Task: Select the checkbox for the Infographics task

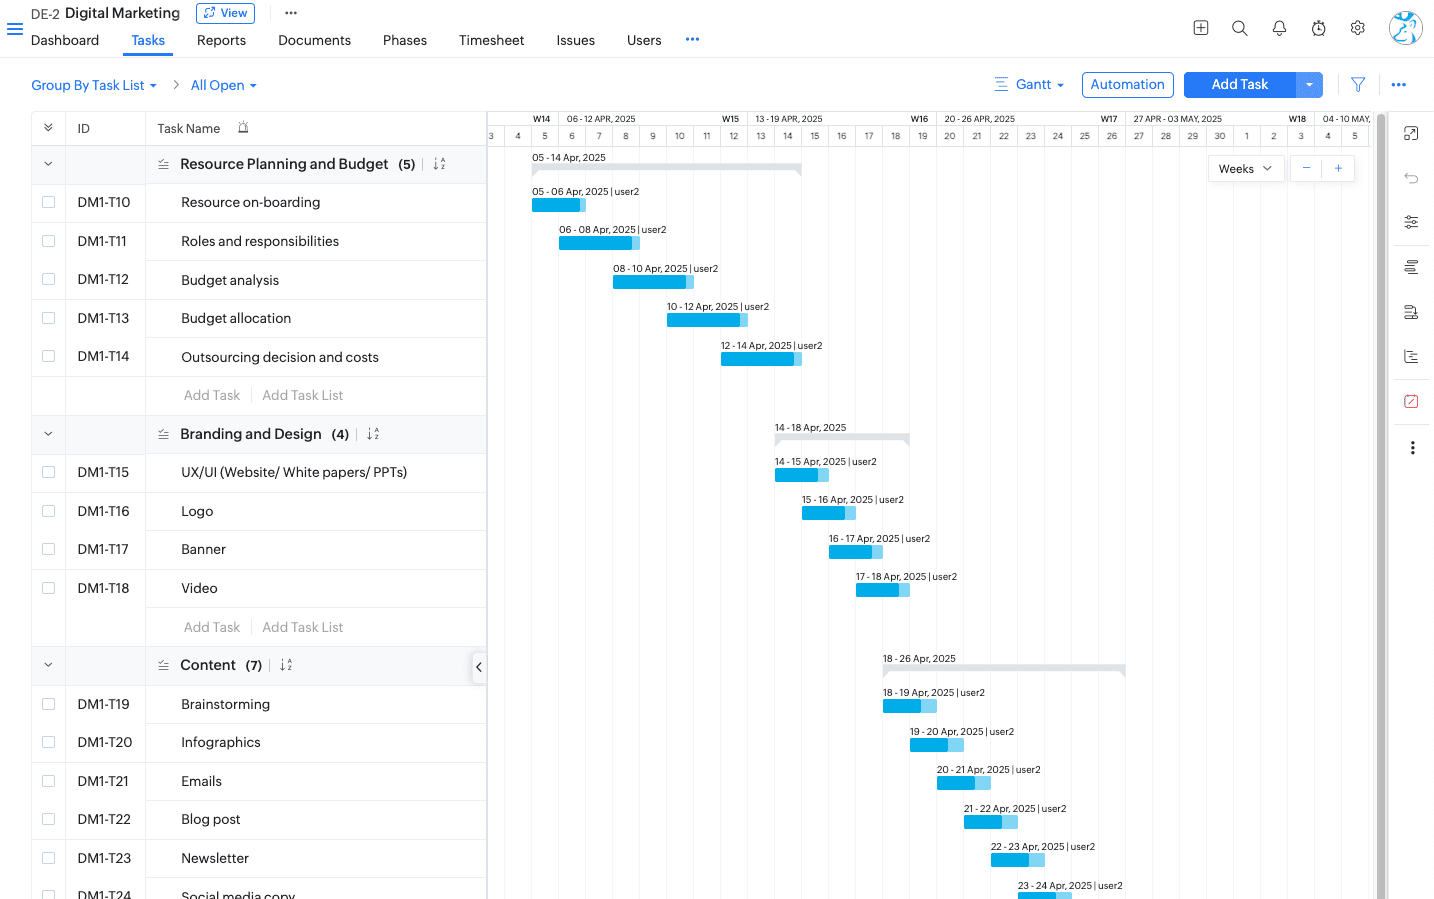Action: click(48, 742)
